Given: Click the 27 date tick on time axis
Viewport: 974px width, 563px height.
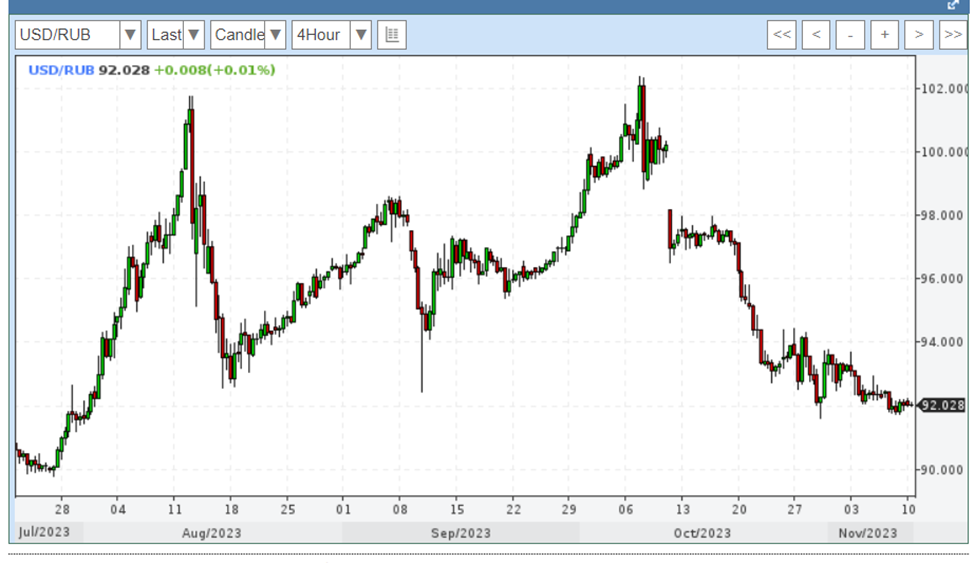Looking at the screenshot, I should [x=795, y=510].
